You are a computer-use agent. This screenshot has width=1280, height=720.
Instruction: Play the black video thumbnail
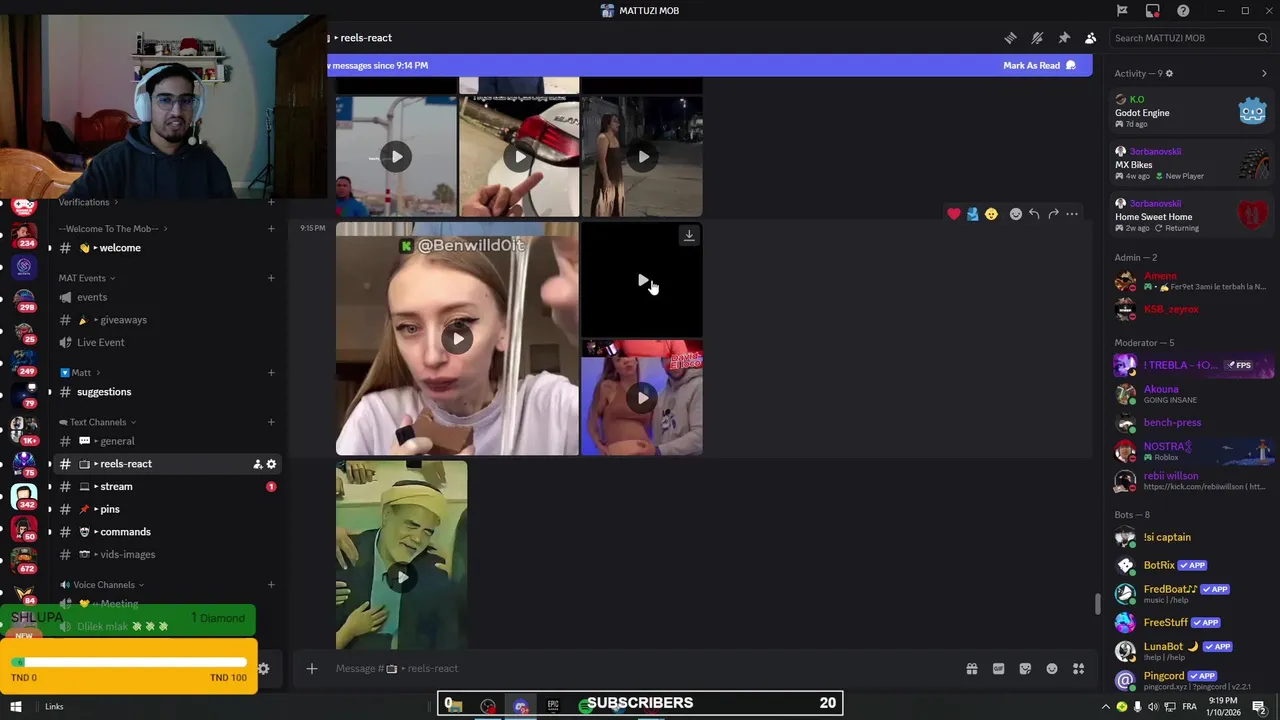642,281
